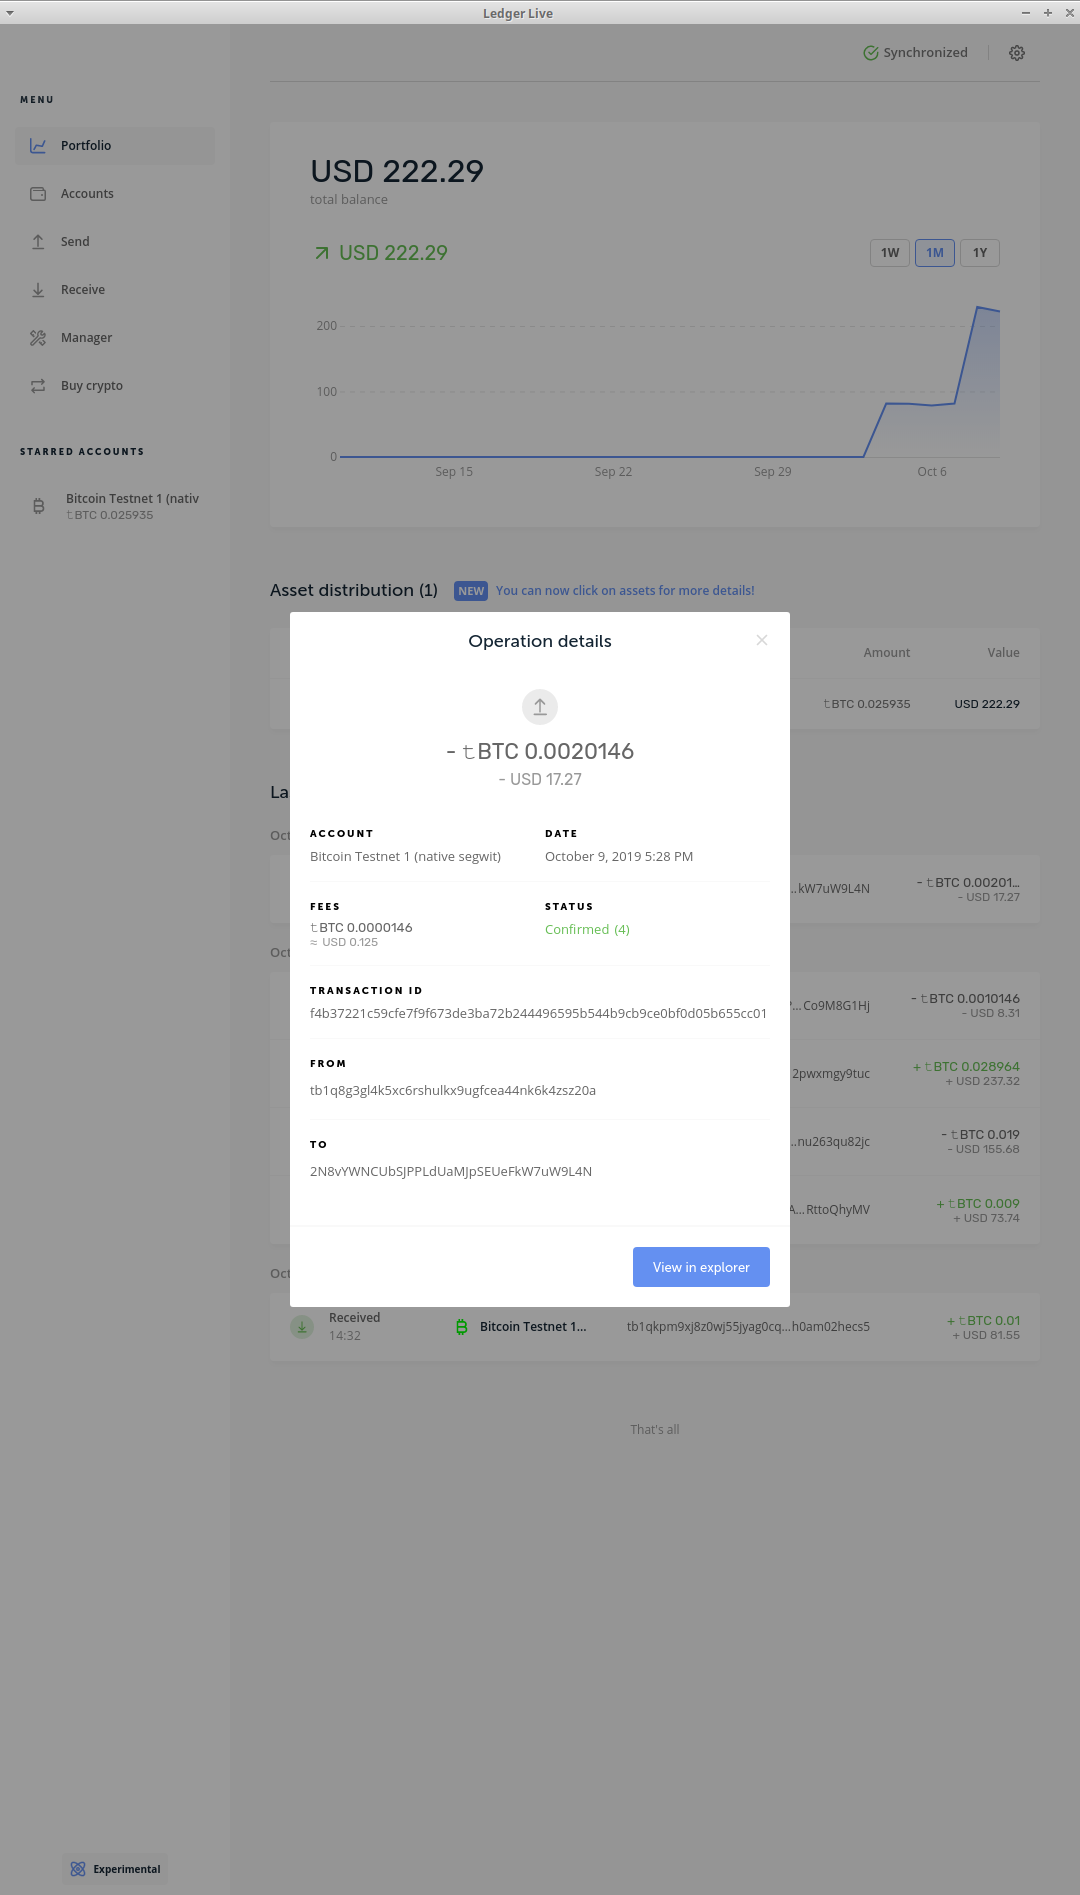
Task: Open starred Bitcoin Testnet 1 account
Action: pyautogui.click(x=115, y=506)
